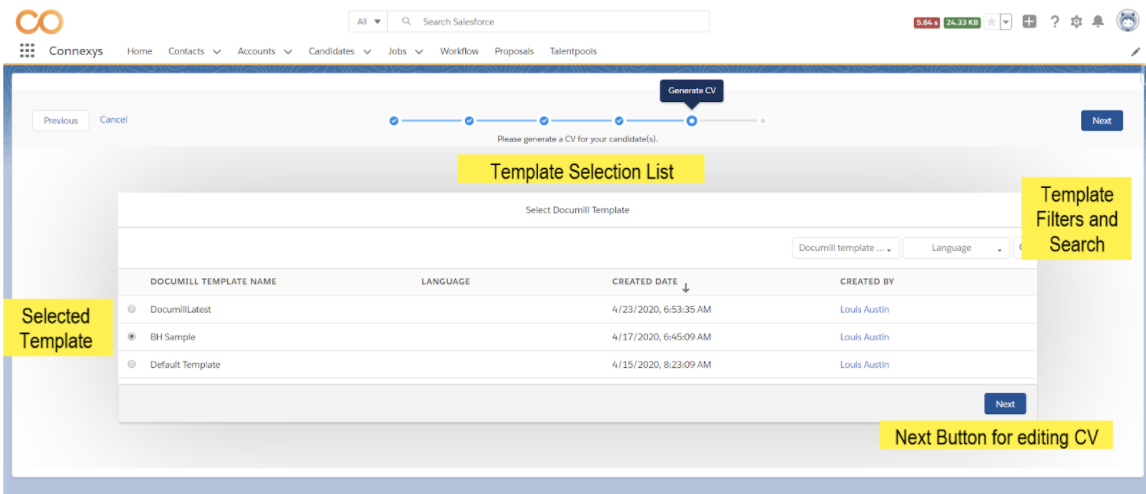Go to the Home tab
The height and width of the screenshot is (494, 1146).
(x=140, y=51)
